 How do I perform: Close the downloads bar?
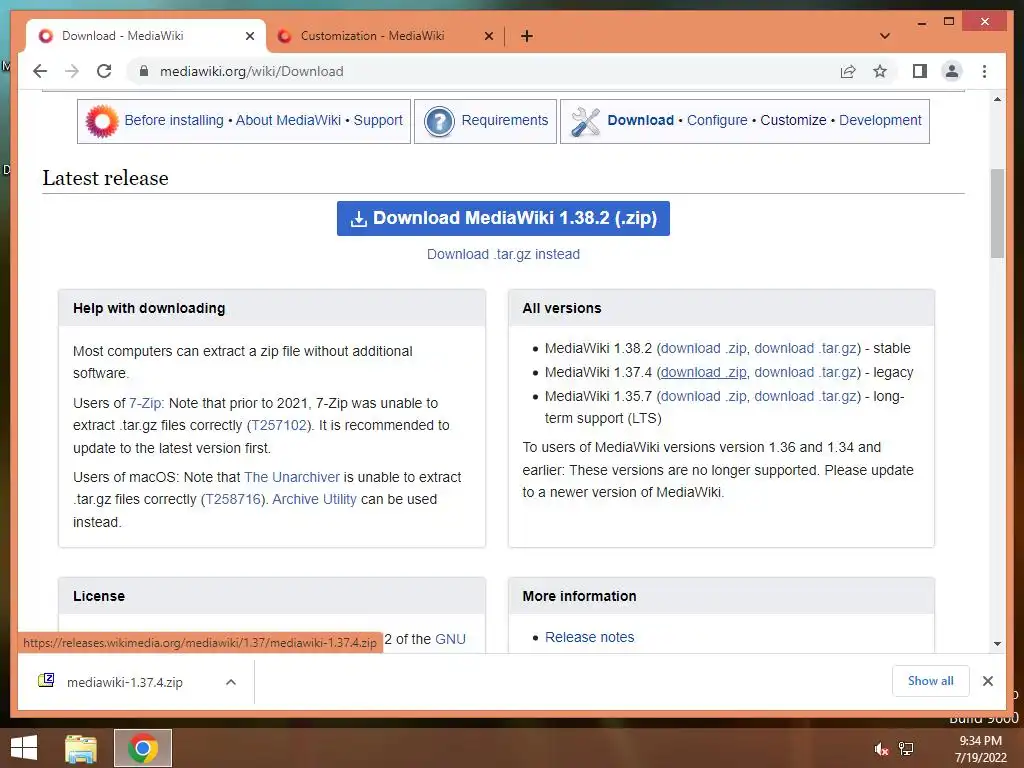pos(987,681)
